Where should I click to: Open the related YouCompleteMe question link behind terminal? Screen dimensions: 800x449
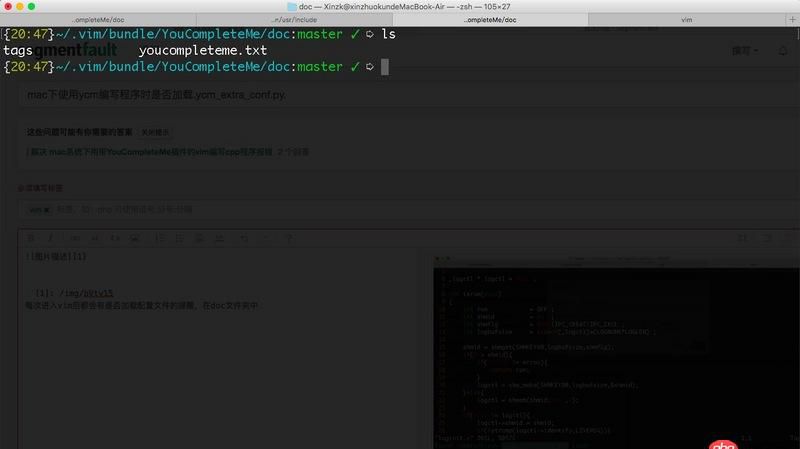151,152
